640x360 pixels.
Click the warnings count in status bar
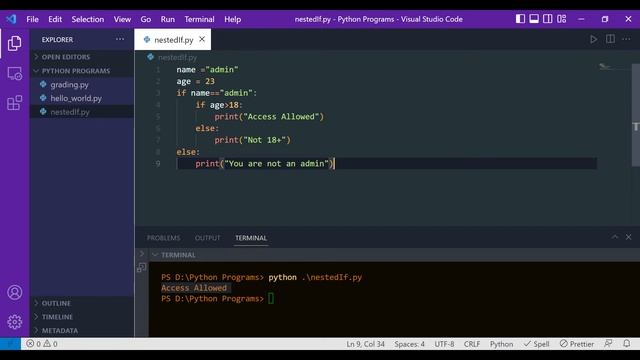tap(51, 344)
